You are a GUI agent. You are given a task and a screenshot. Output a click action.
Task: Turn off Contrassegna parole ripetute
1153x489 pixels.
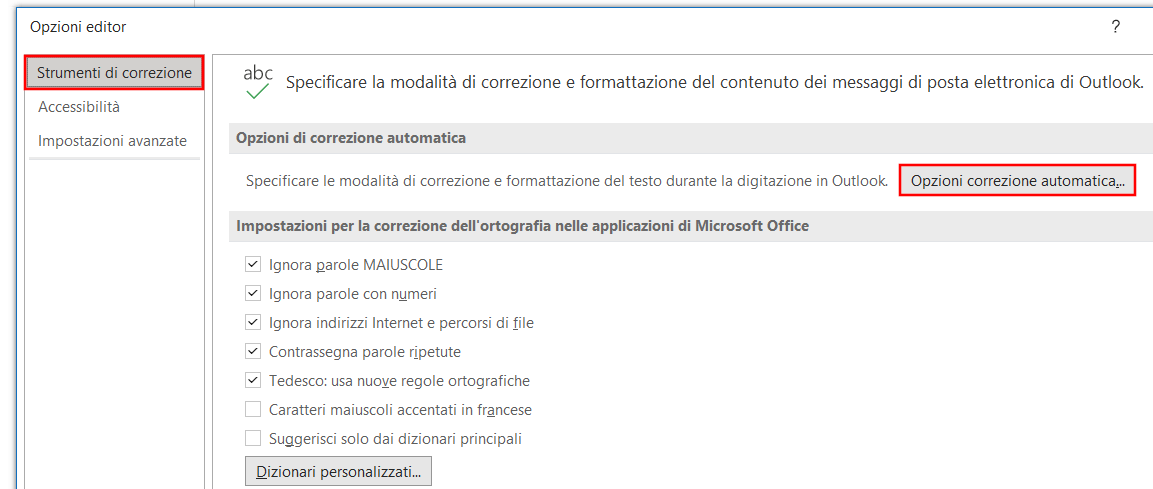[x=253, y=352]
